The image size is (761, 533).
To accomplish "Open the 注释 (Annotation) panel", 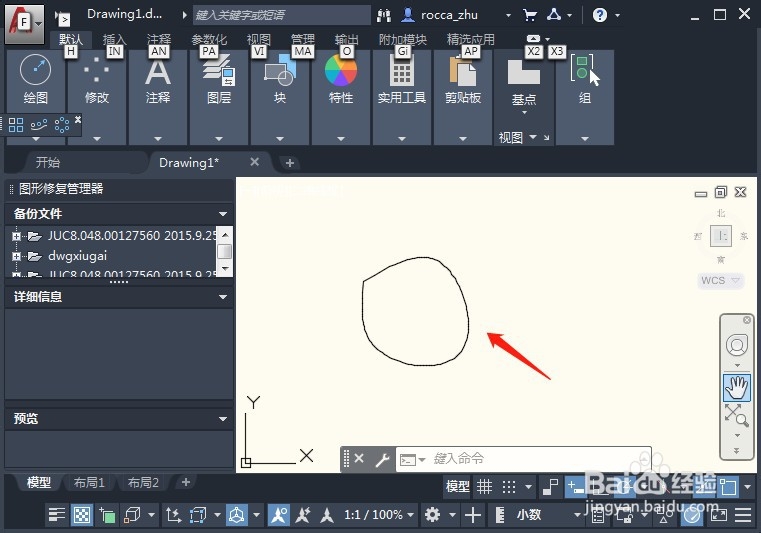I will tap(158, 97).
